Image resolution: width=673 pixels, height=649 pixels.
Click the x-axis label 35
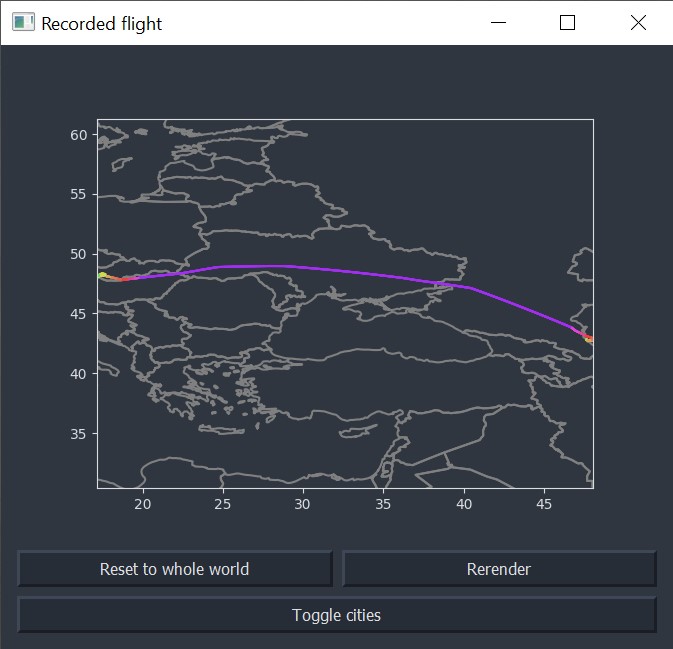(x=383, y=504)
